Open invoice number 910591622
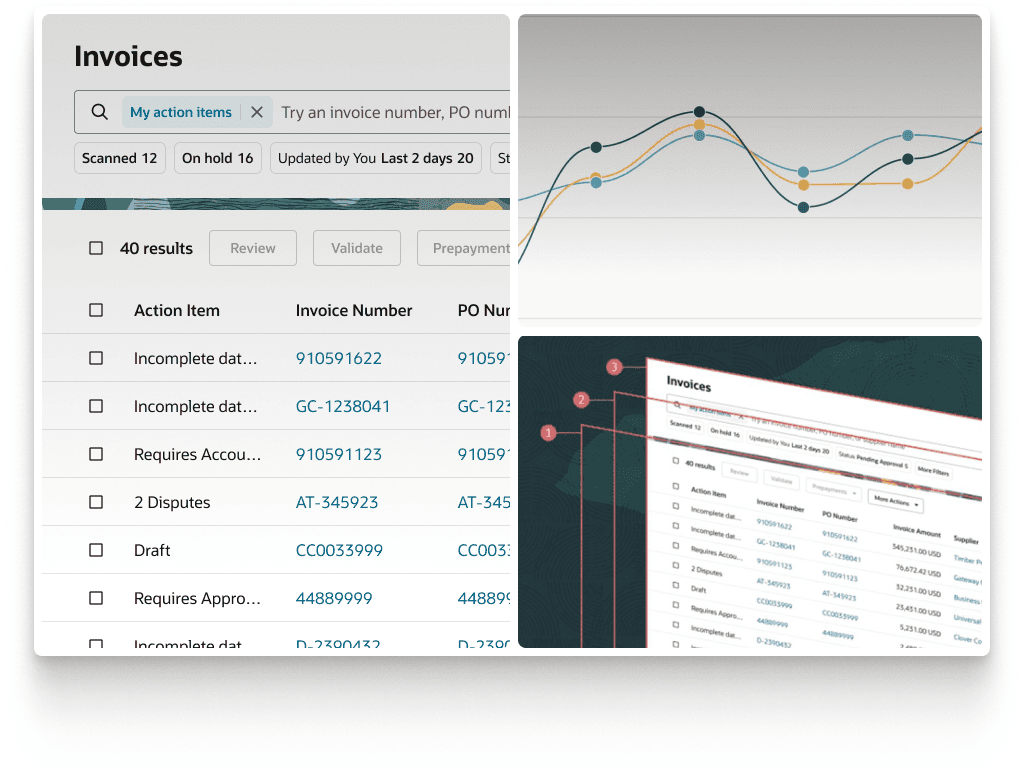This screenshot has width=1024, height=768. 338,358
